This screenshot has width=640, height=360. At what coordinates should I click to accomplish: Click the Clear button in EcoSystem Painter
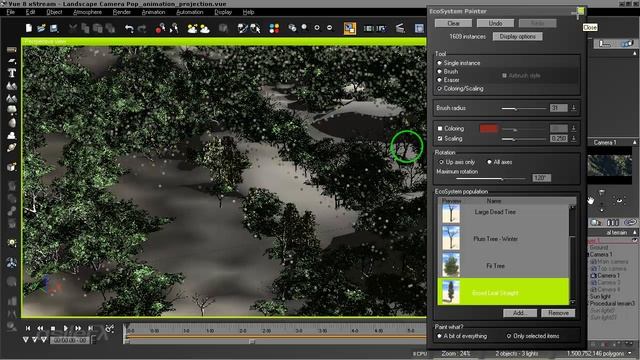(453, 23)
